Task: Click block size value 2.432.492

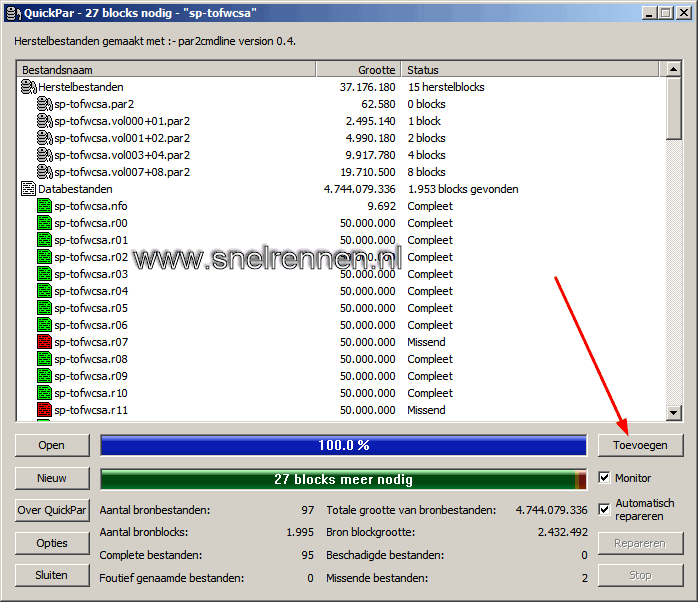Action: coord(563,532)
